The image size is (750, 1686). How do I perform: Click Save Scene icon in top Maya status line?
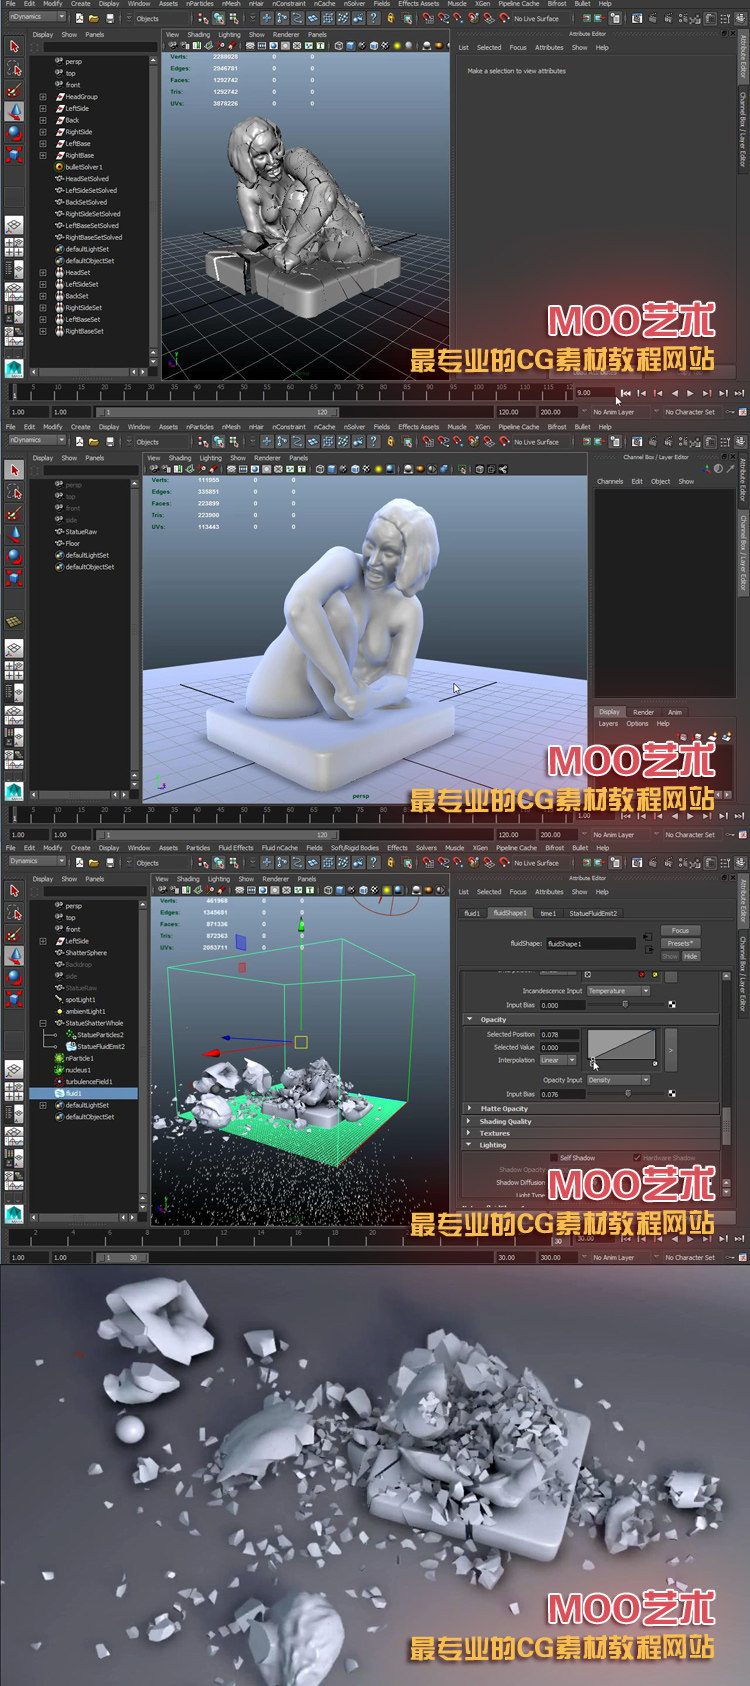point(109,18)
